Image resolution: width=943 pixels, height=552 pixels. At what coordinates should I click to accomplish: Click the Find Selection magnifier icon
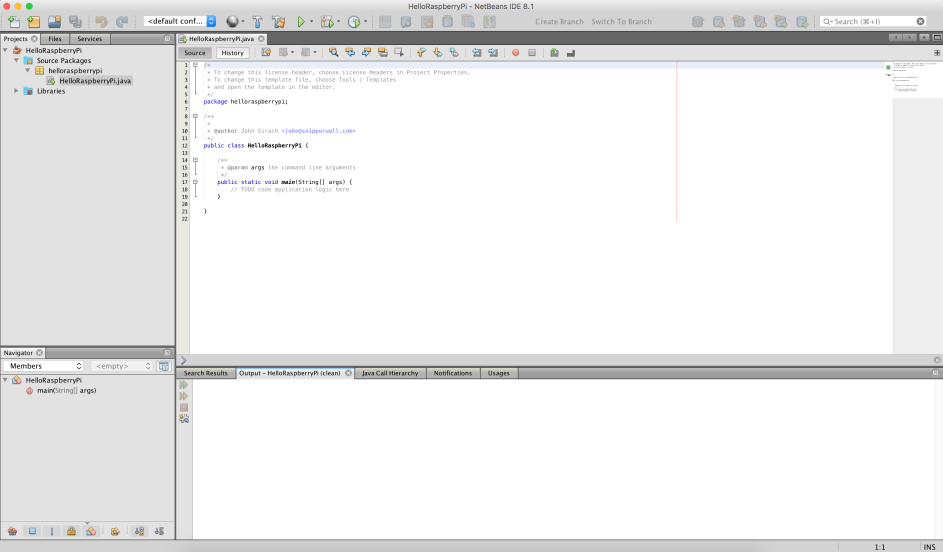pyautogui.click(x=333, y=53)
